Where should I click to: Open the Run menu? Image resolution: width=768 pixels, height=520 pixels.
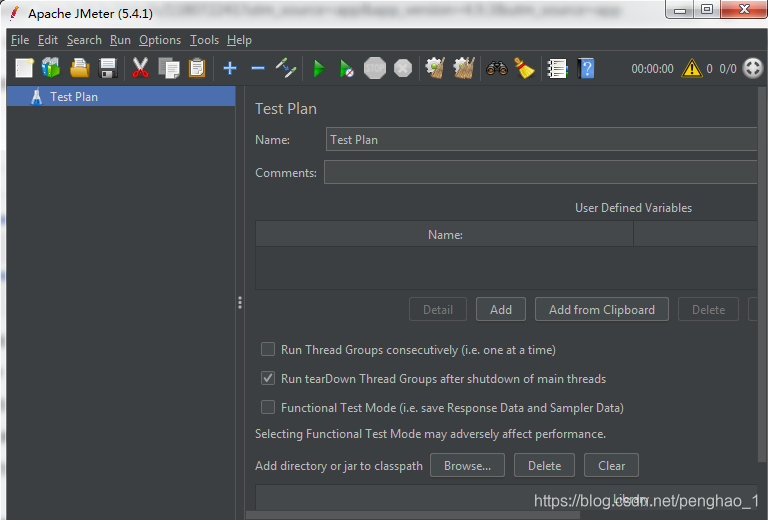120,40
